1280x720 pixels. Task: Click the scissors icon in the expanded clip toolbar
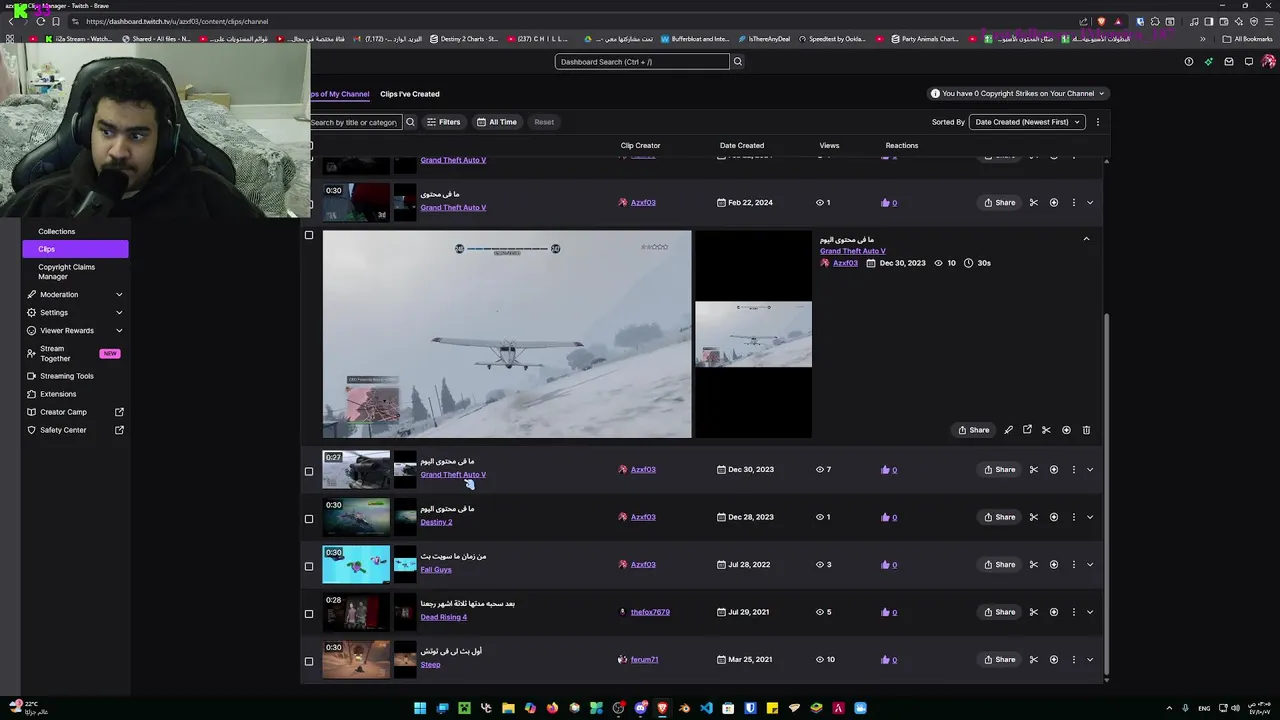click(x=1046, y=430)
